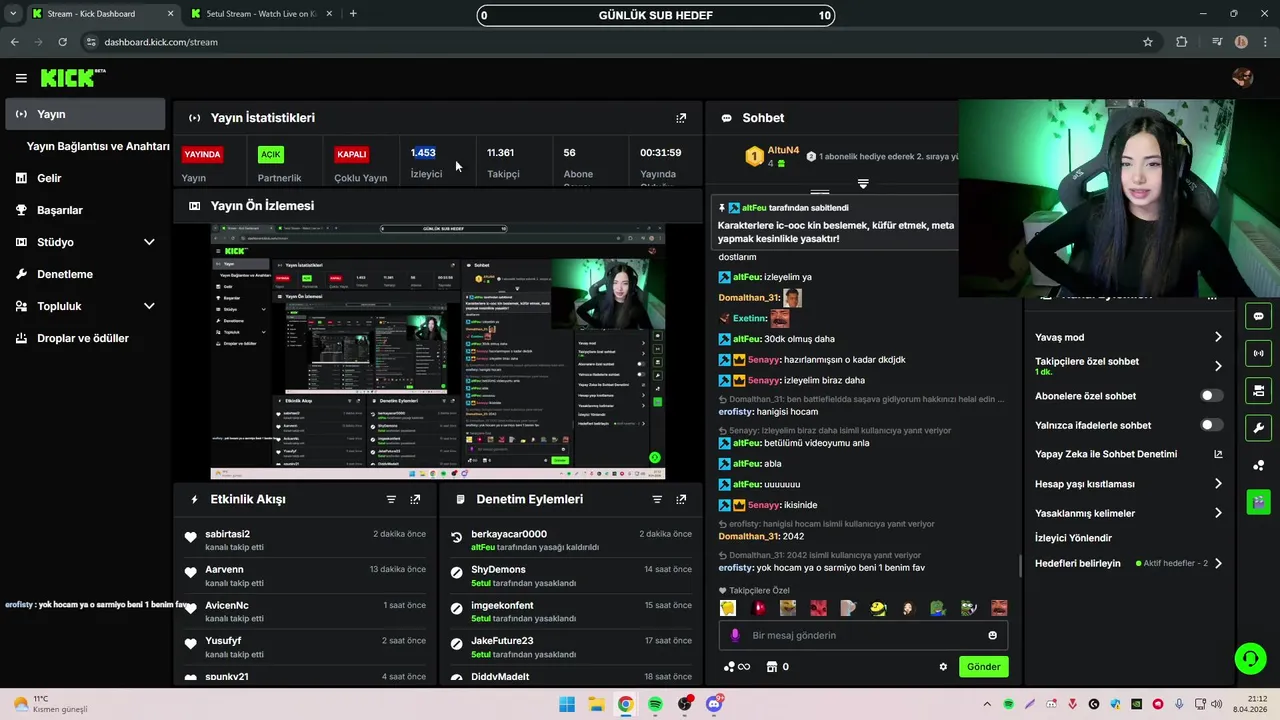Type in the Bir mesaj gönderin field
Image resolution: width=1280 pixels, height=720 pixels.
863,635
